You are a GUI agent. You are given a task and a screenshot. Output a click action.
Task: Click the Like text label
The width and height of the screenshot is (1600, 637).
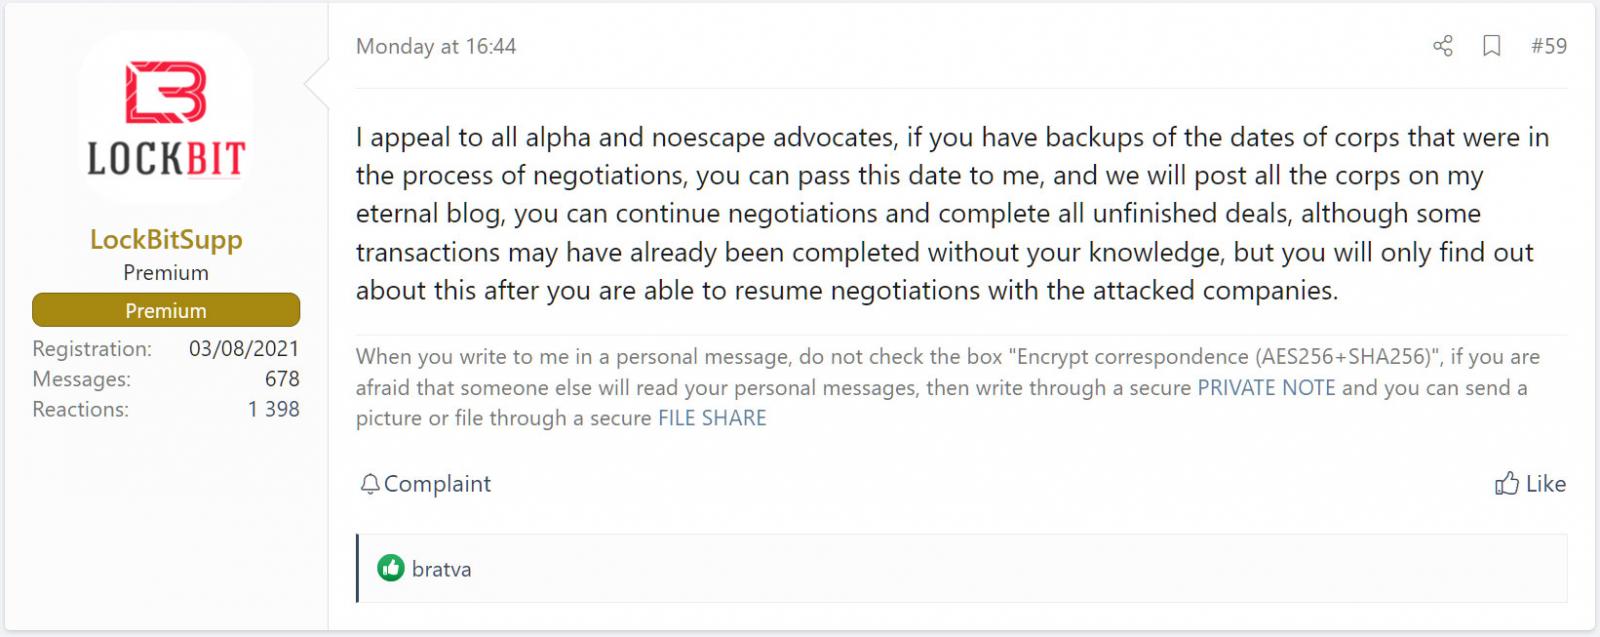point(1546,484)
